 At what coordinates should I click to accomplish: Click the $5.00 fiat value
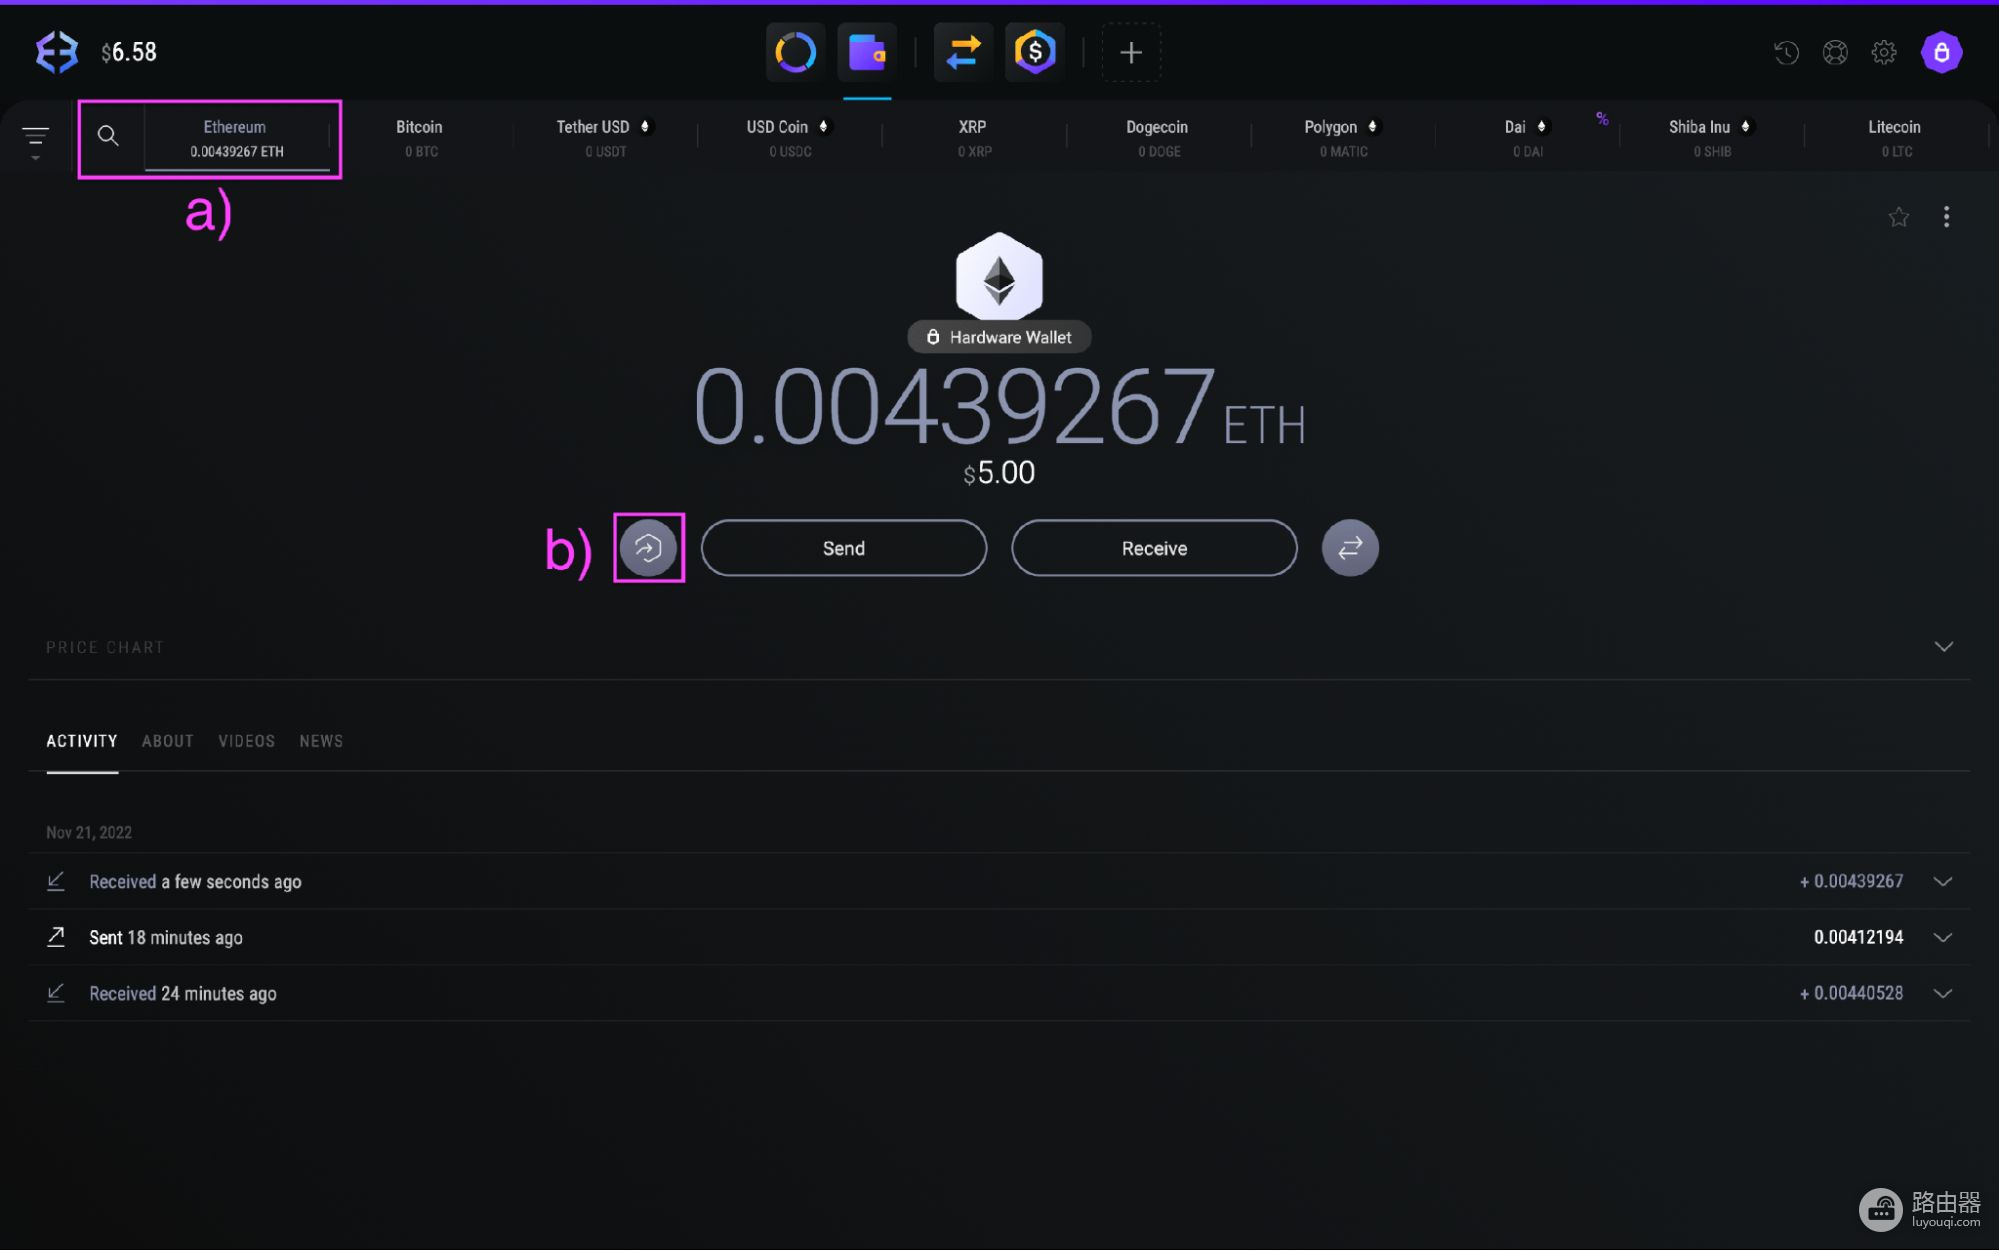coord(999,473)
